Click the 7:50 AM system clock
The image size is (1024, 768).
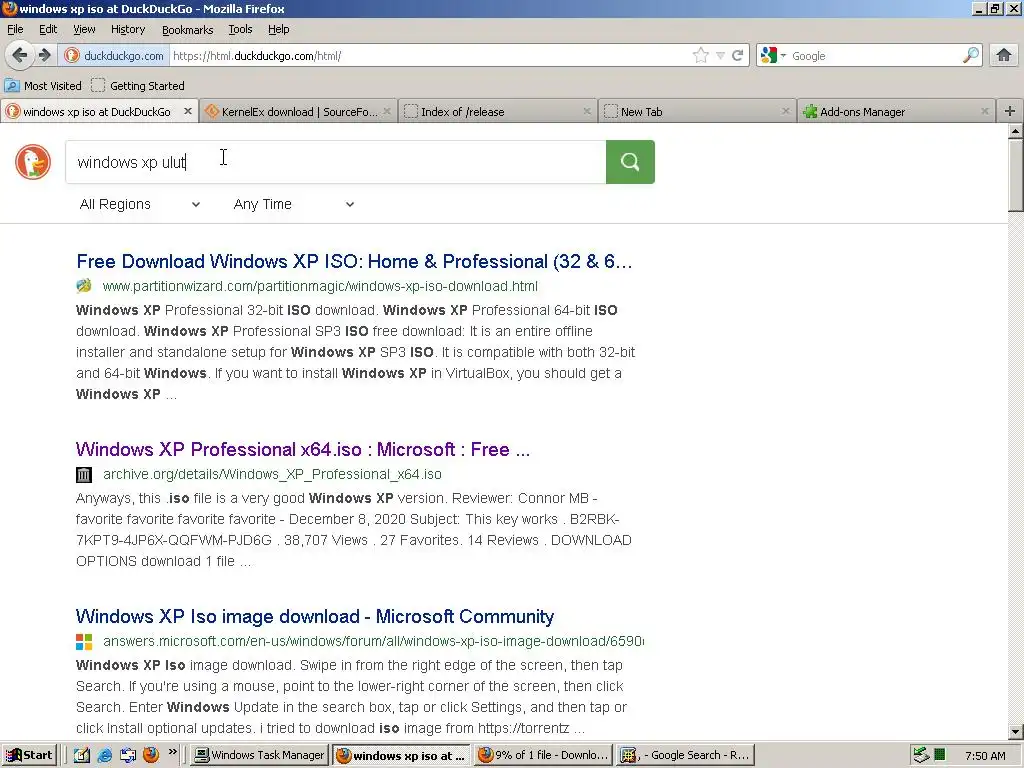pos(985,756)
